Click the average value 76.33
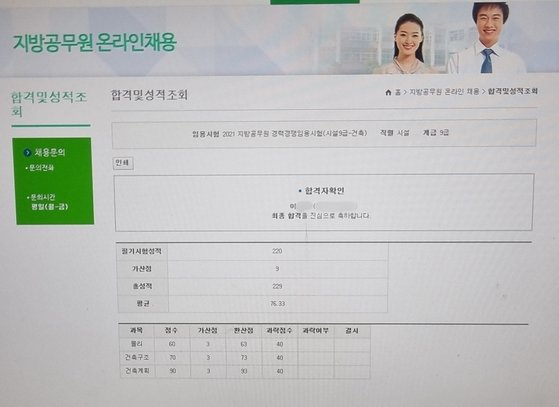Image resolution: width=559 pixels, height=407 pixels. pyautogui.click(x=278, y=304)
